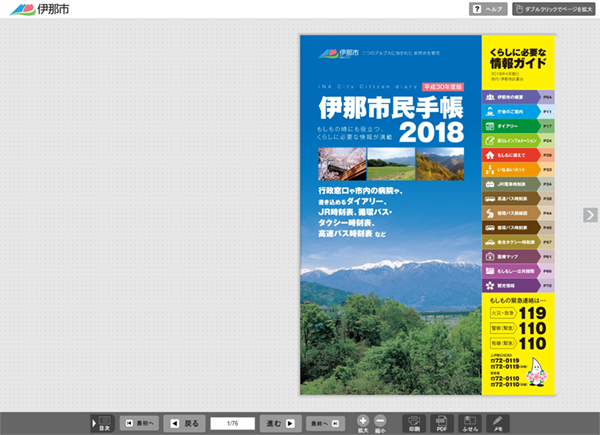Click the 1/76 page number field
The width and height of the screenshot is (600, 435).
point(233,424)
